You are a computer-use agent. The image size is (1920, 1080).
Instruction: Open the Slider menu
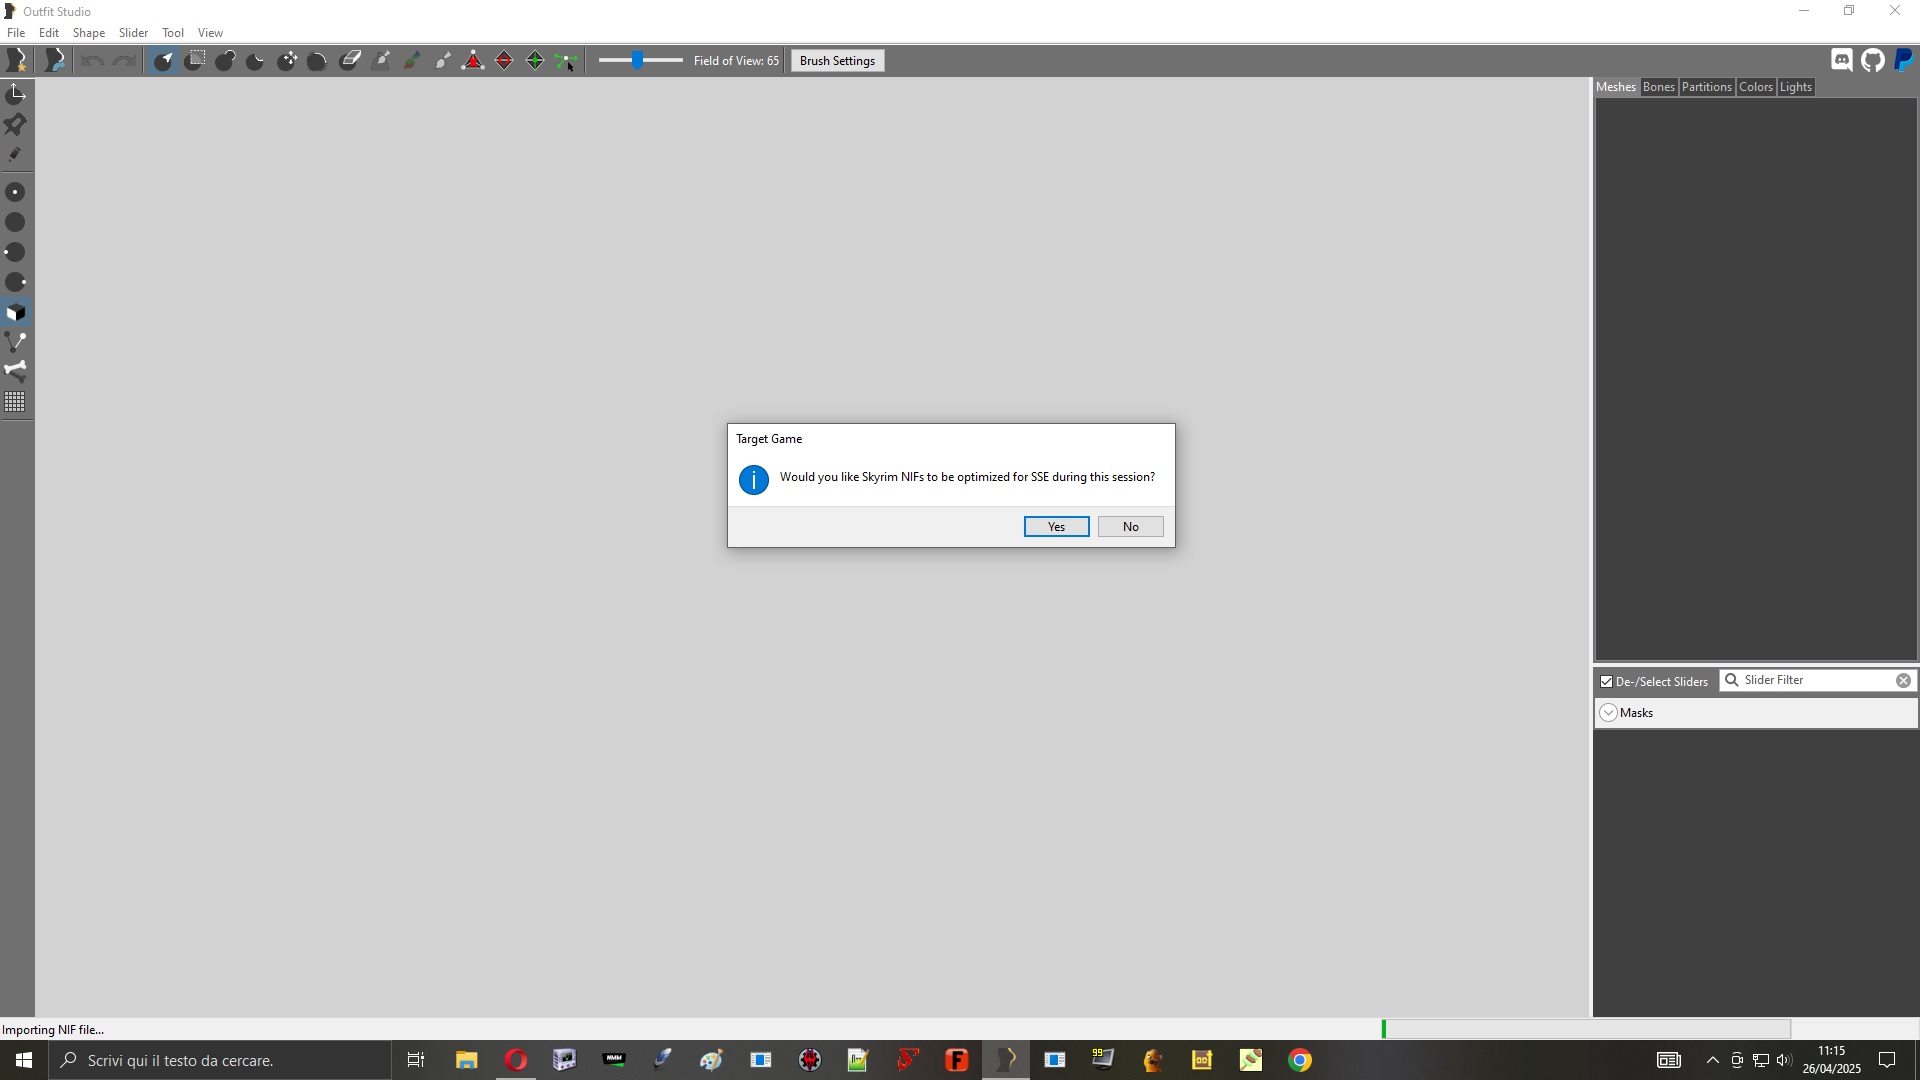click(134, 33)
